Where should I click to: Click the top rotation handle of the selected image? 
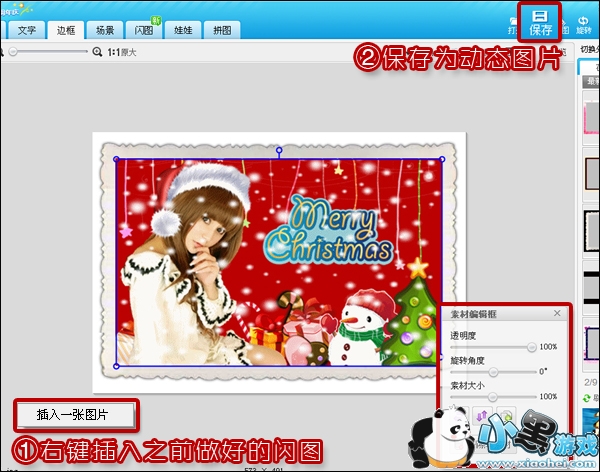point(279,150)
